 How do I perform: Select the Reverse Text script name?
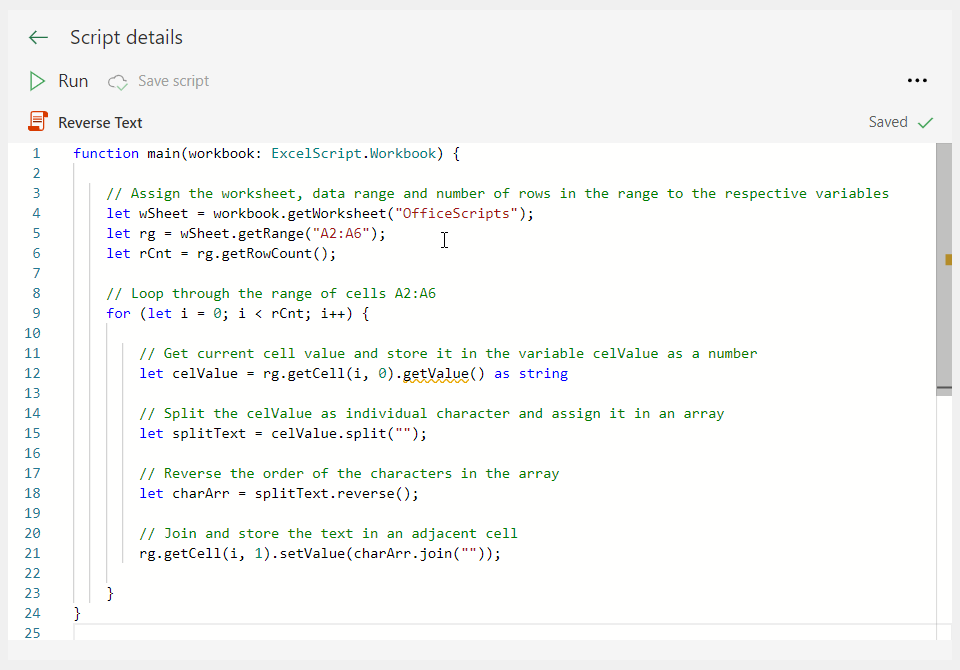click(100, 122)
